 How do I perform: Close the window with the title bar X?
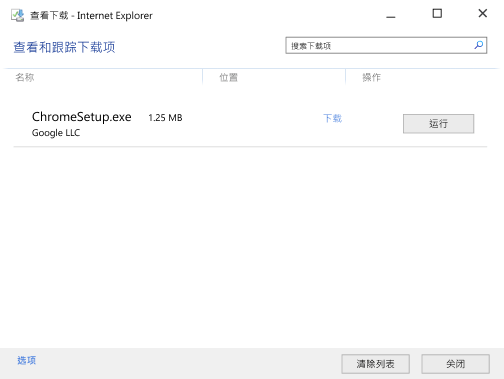tap(483, 13)
